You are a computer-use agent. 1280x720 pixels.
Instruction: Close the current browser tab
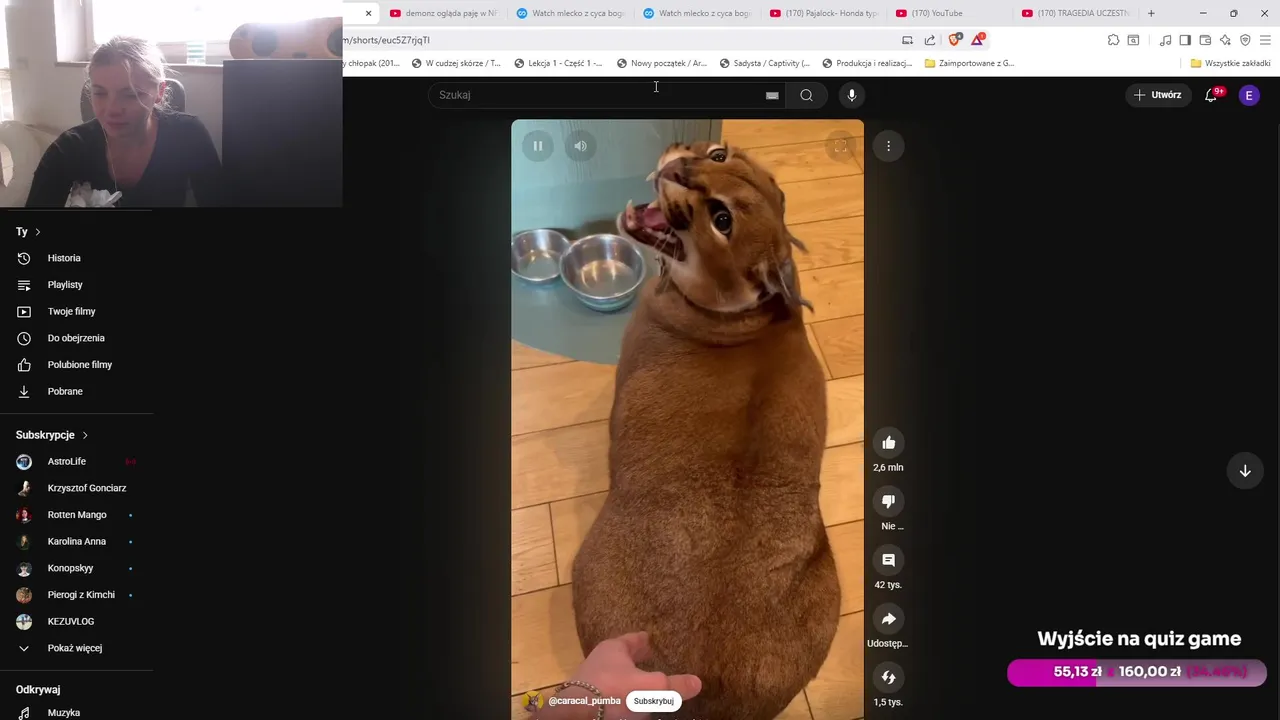(x=368, y=13)
